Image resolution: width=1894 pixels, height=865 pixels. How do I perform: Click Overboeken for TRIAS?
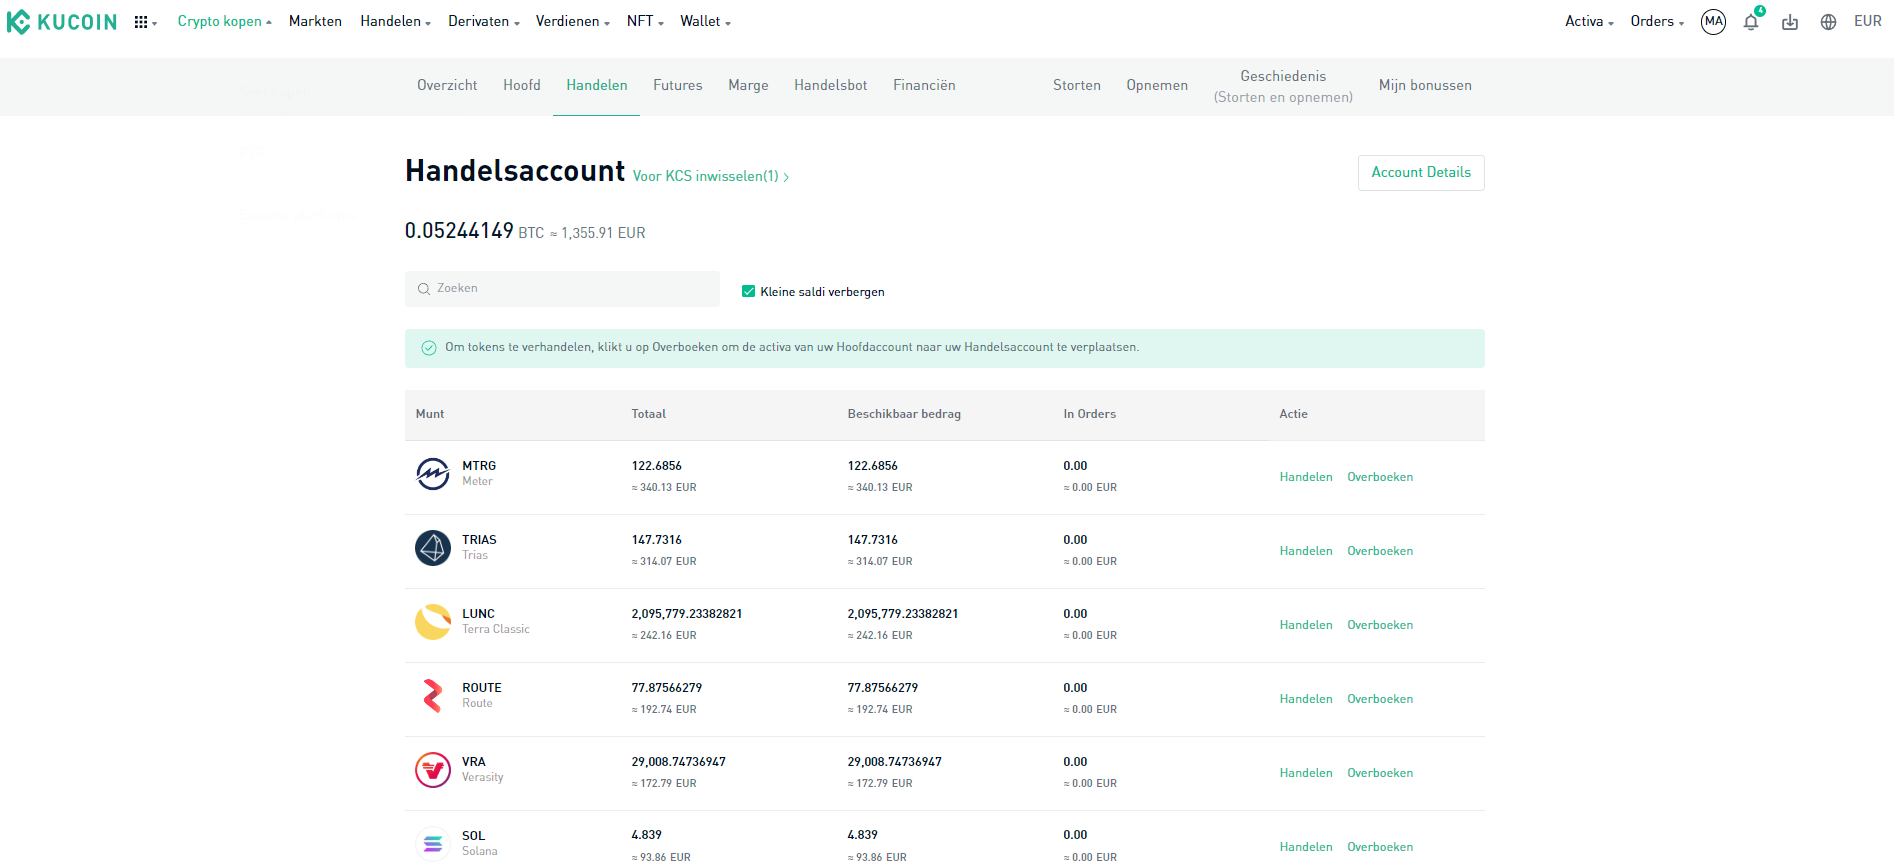[1379, 551]
